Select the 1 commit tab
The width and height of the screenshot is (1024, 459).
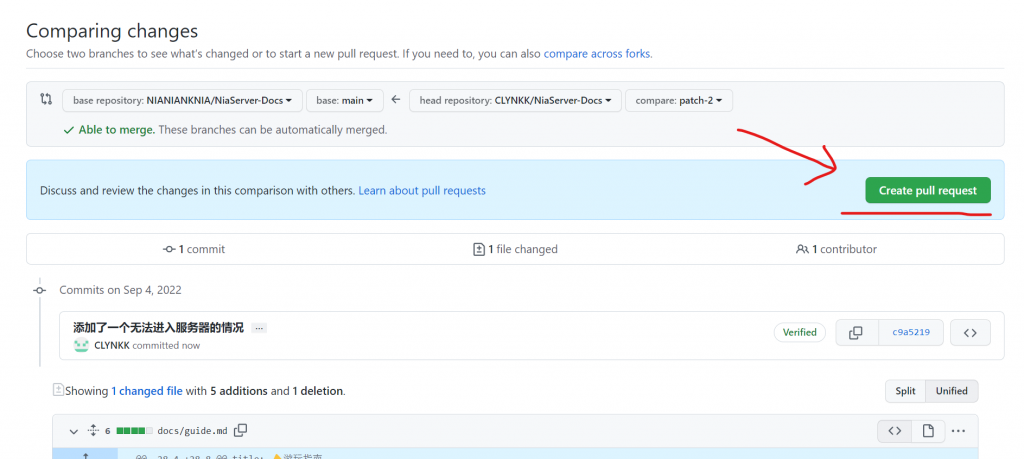[x=194, y=249]
